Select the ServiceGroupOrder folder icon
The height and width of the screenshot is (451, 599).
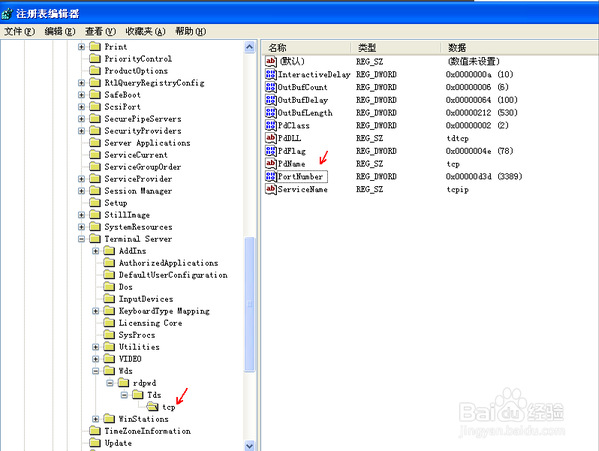[95, 166]
